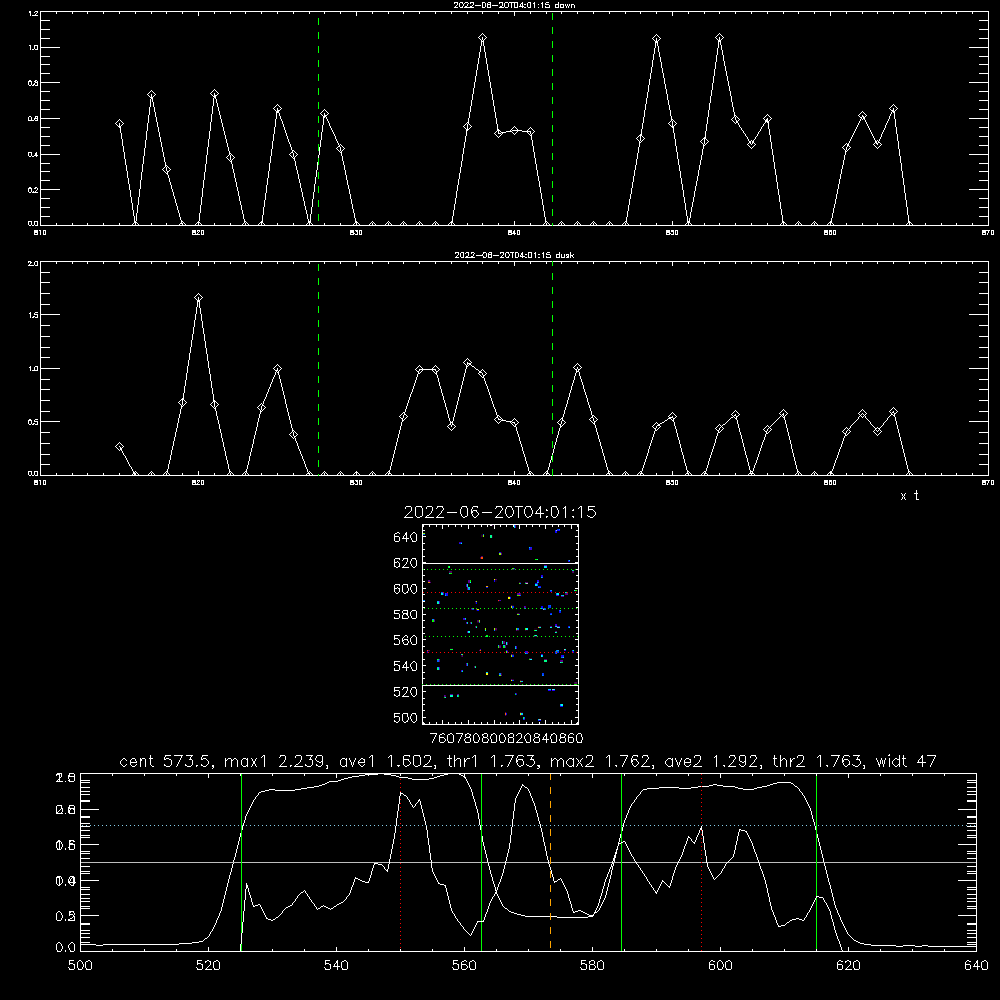Click x-axis label 620 on bottom plot
This screenshot has width=1000, height=1000.
(x=848, y=966)
